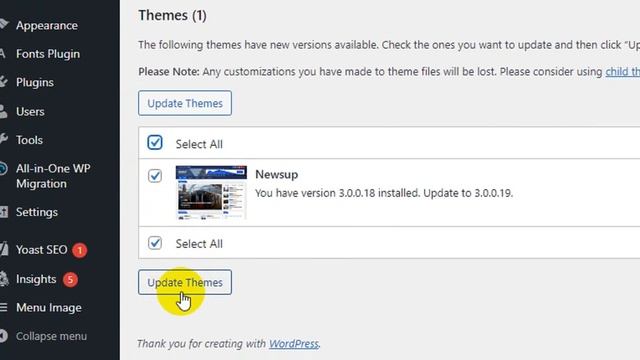The height and width of the screenshot is (360, 640).
Task: Uncheck the bottom Select All checkbox
Action: pyautogui.click(x=155, y=243)
